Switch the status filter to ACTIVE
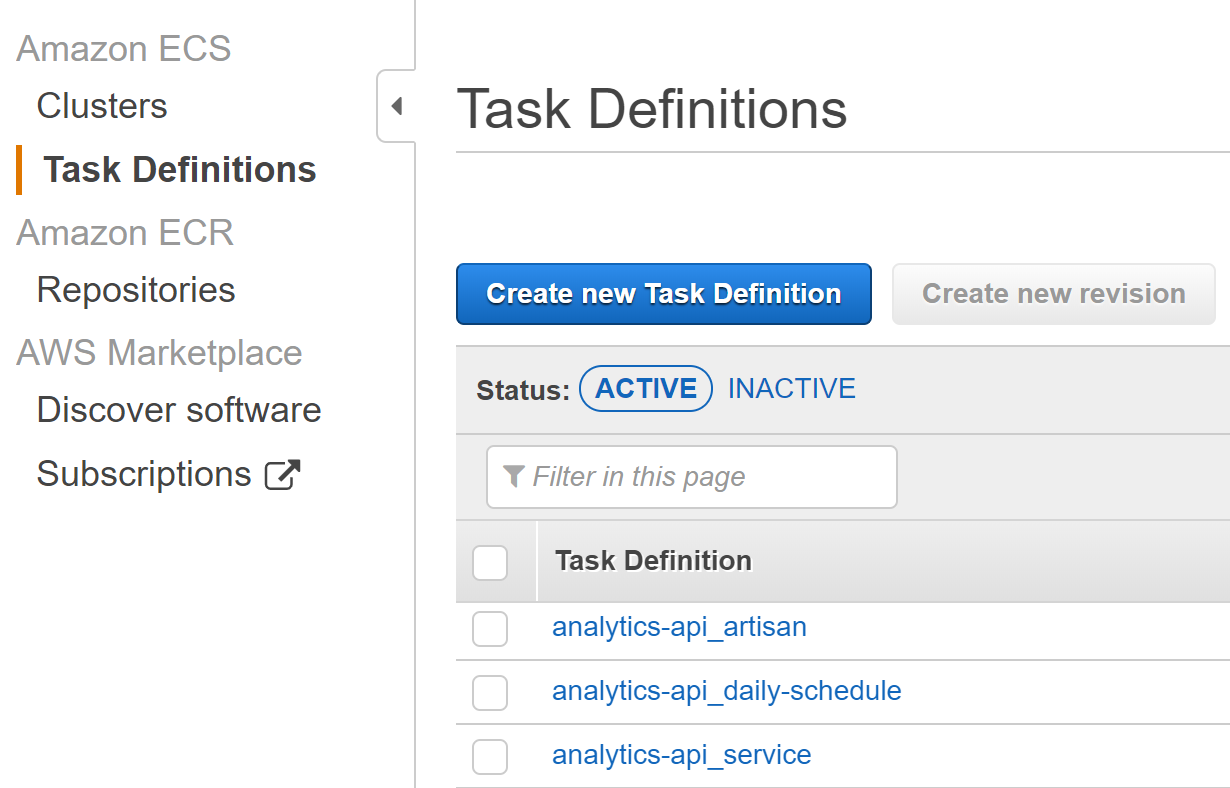Viewport: 1230px width, 788px height. click(x=646, y=389)
